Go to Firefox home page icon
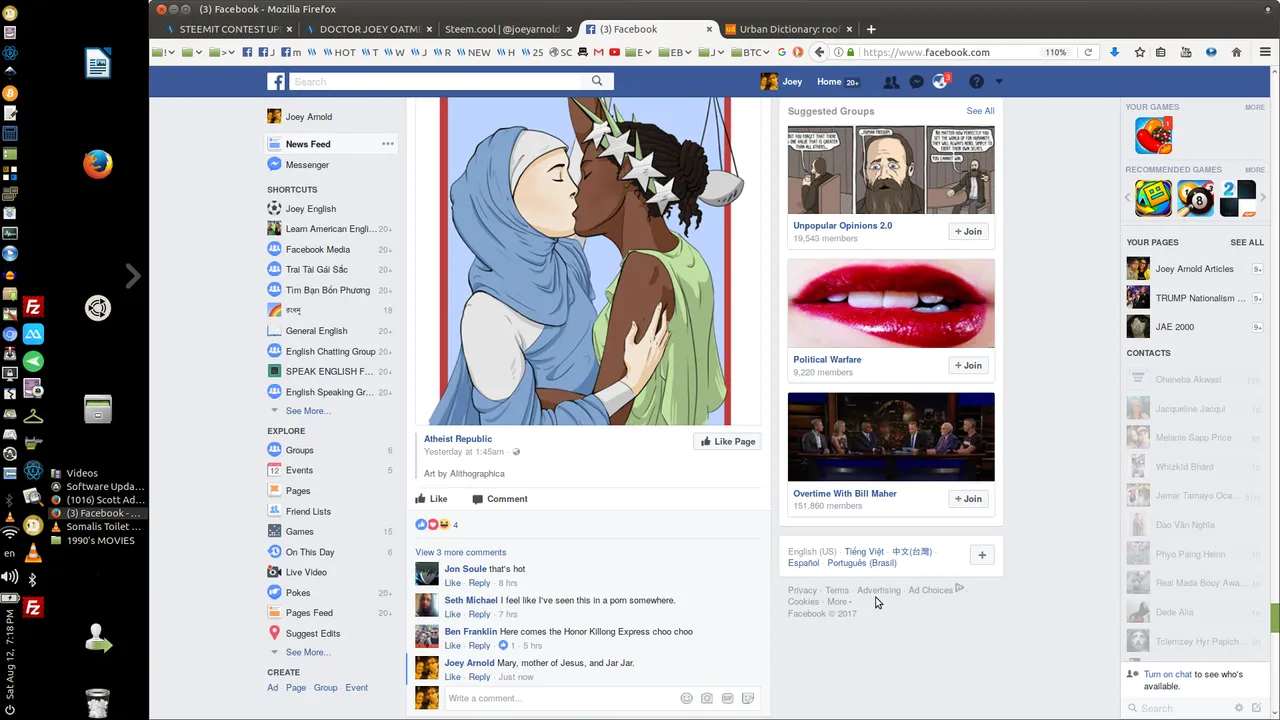Screen dimensions: 1280x720 (1236, 52)
